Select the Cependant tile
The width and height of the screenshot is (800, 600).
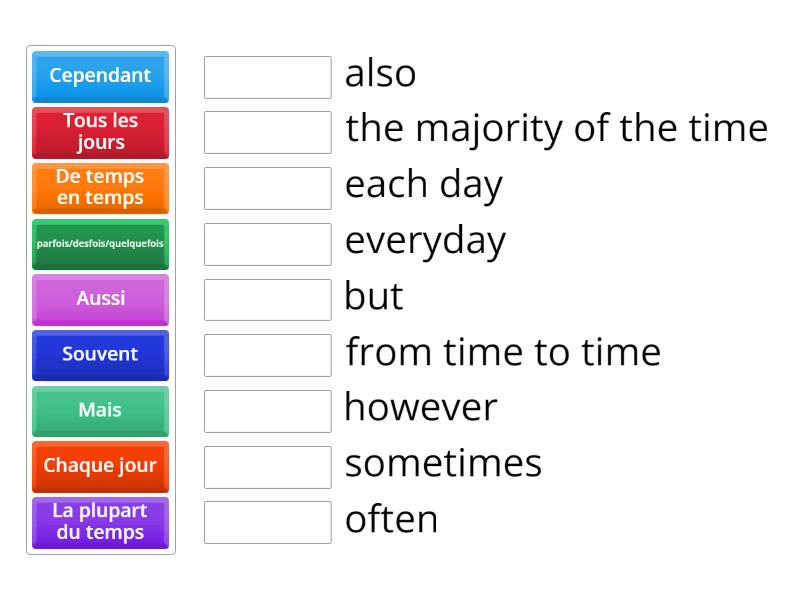pyautogui.click(x=100, y=76)
